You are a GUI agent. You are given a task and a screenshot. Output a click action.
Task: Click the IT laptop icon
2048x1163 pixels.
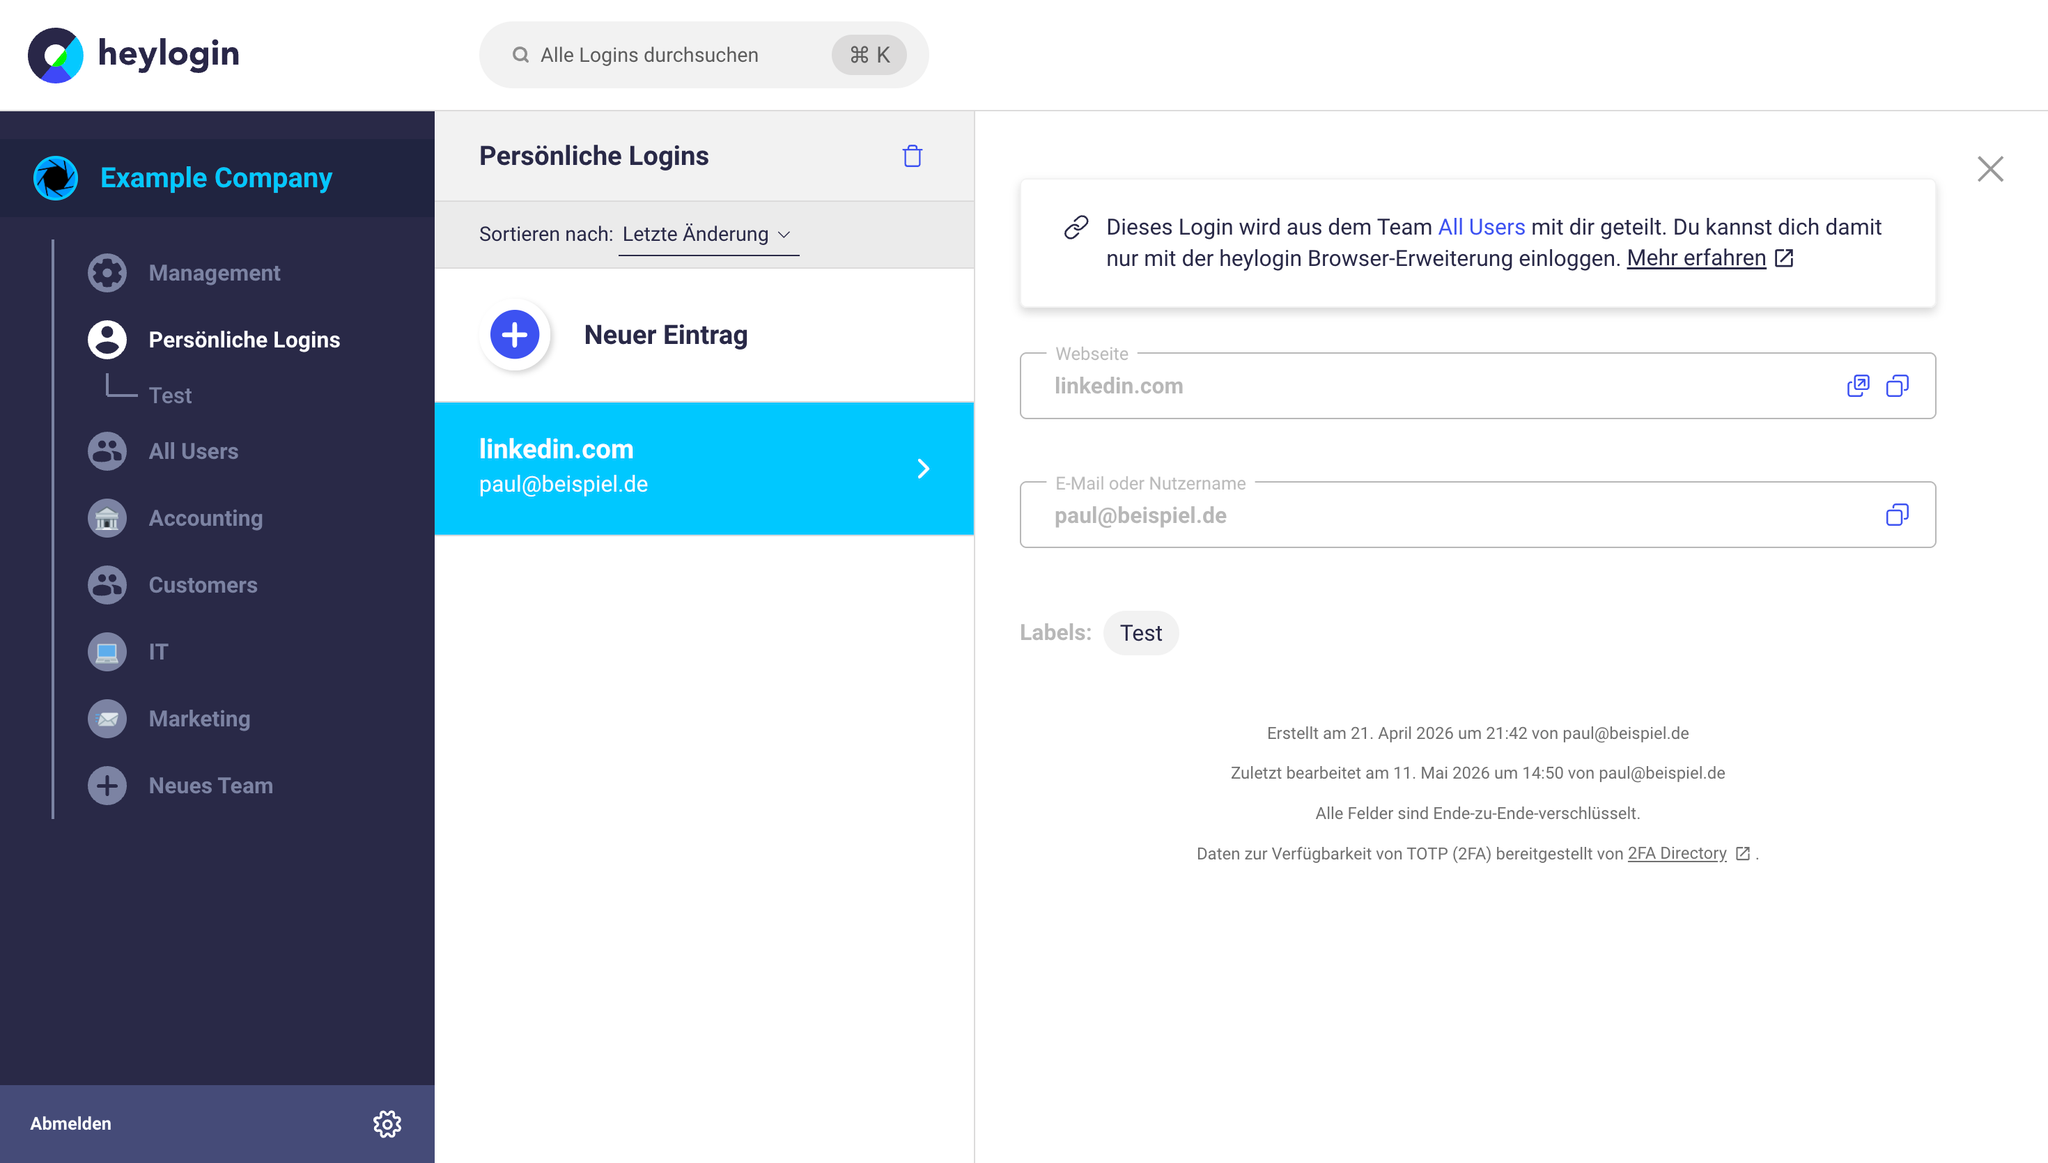tap(107, 652)
